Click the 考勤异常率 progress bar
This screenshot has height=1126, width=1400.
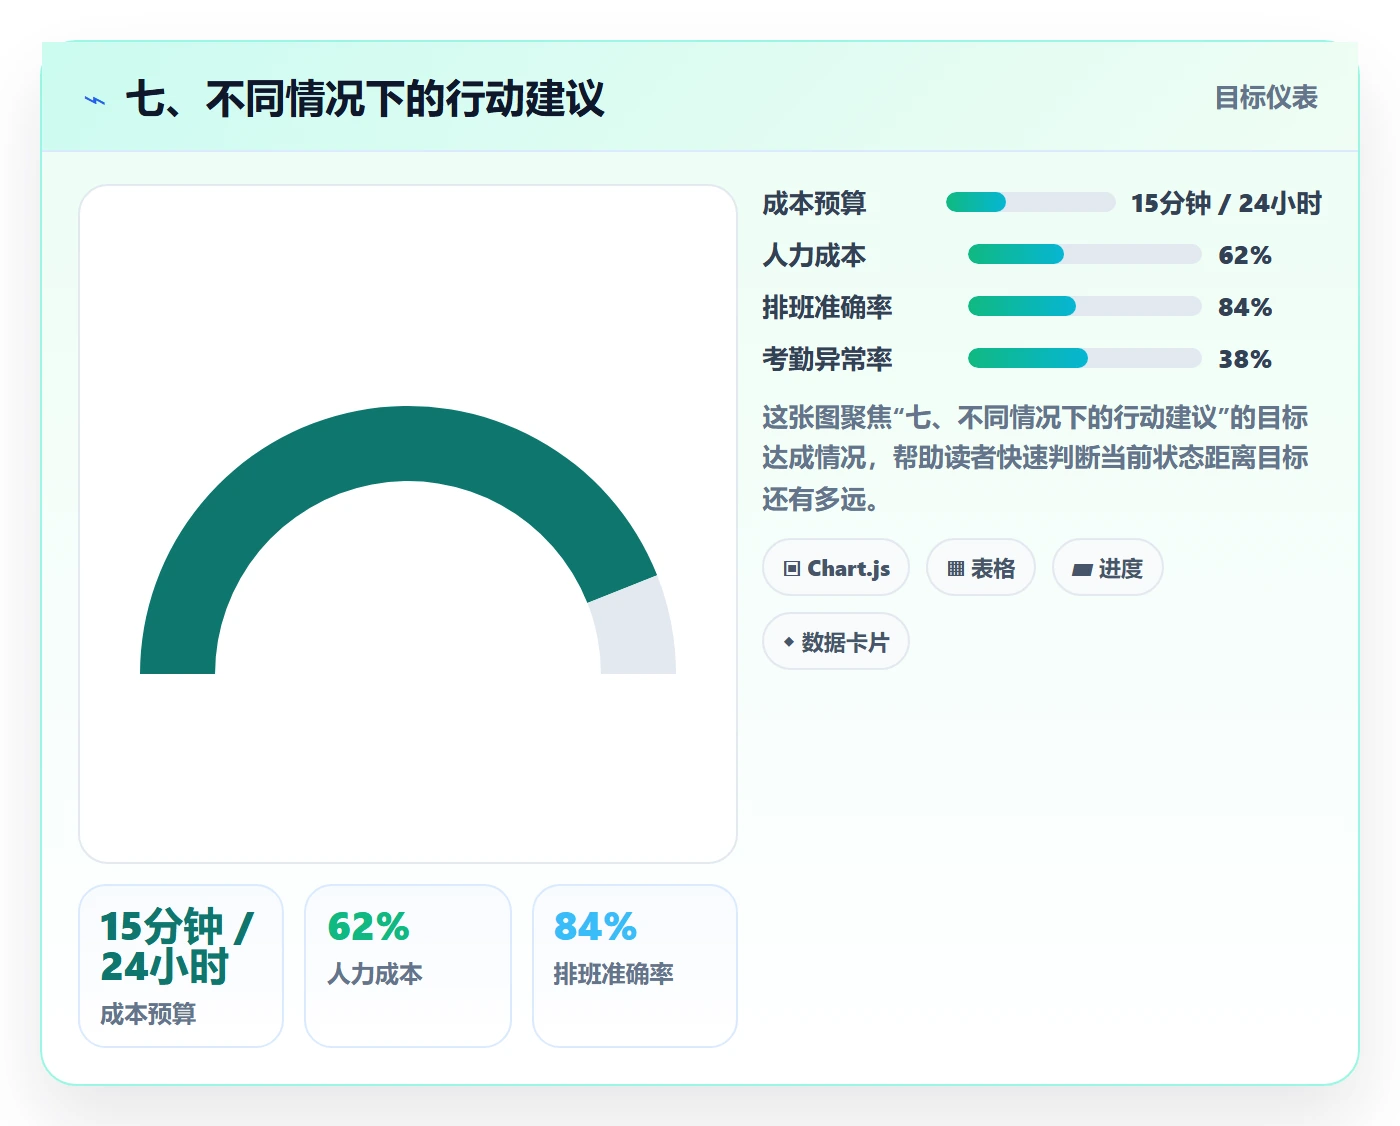1085,358
